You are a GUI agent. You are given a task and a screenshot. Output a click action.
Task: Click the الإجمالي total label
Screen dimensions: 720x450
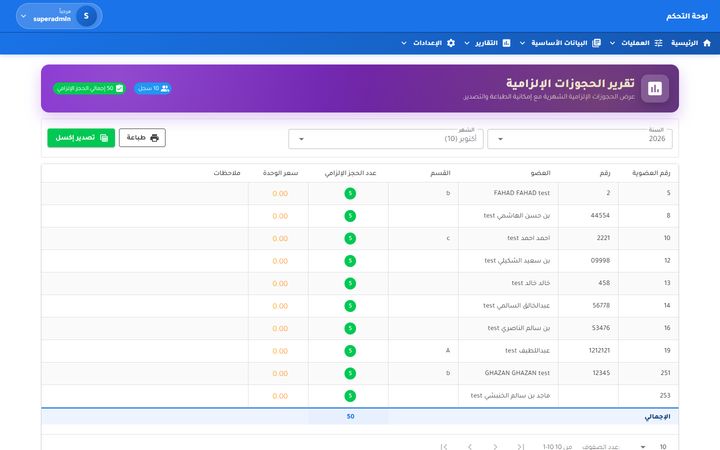tap(657, 416)
